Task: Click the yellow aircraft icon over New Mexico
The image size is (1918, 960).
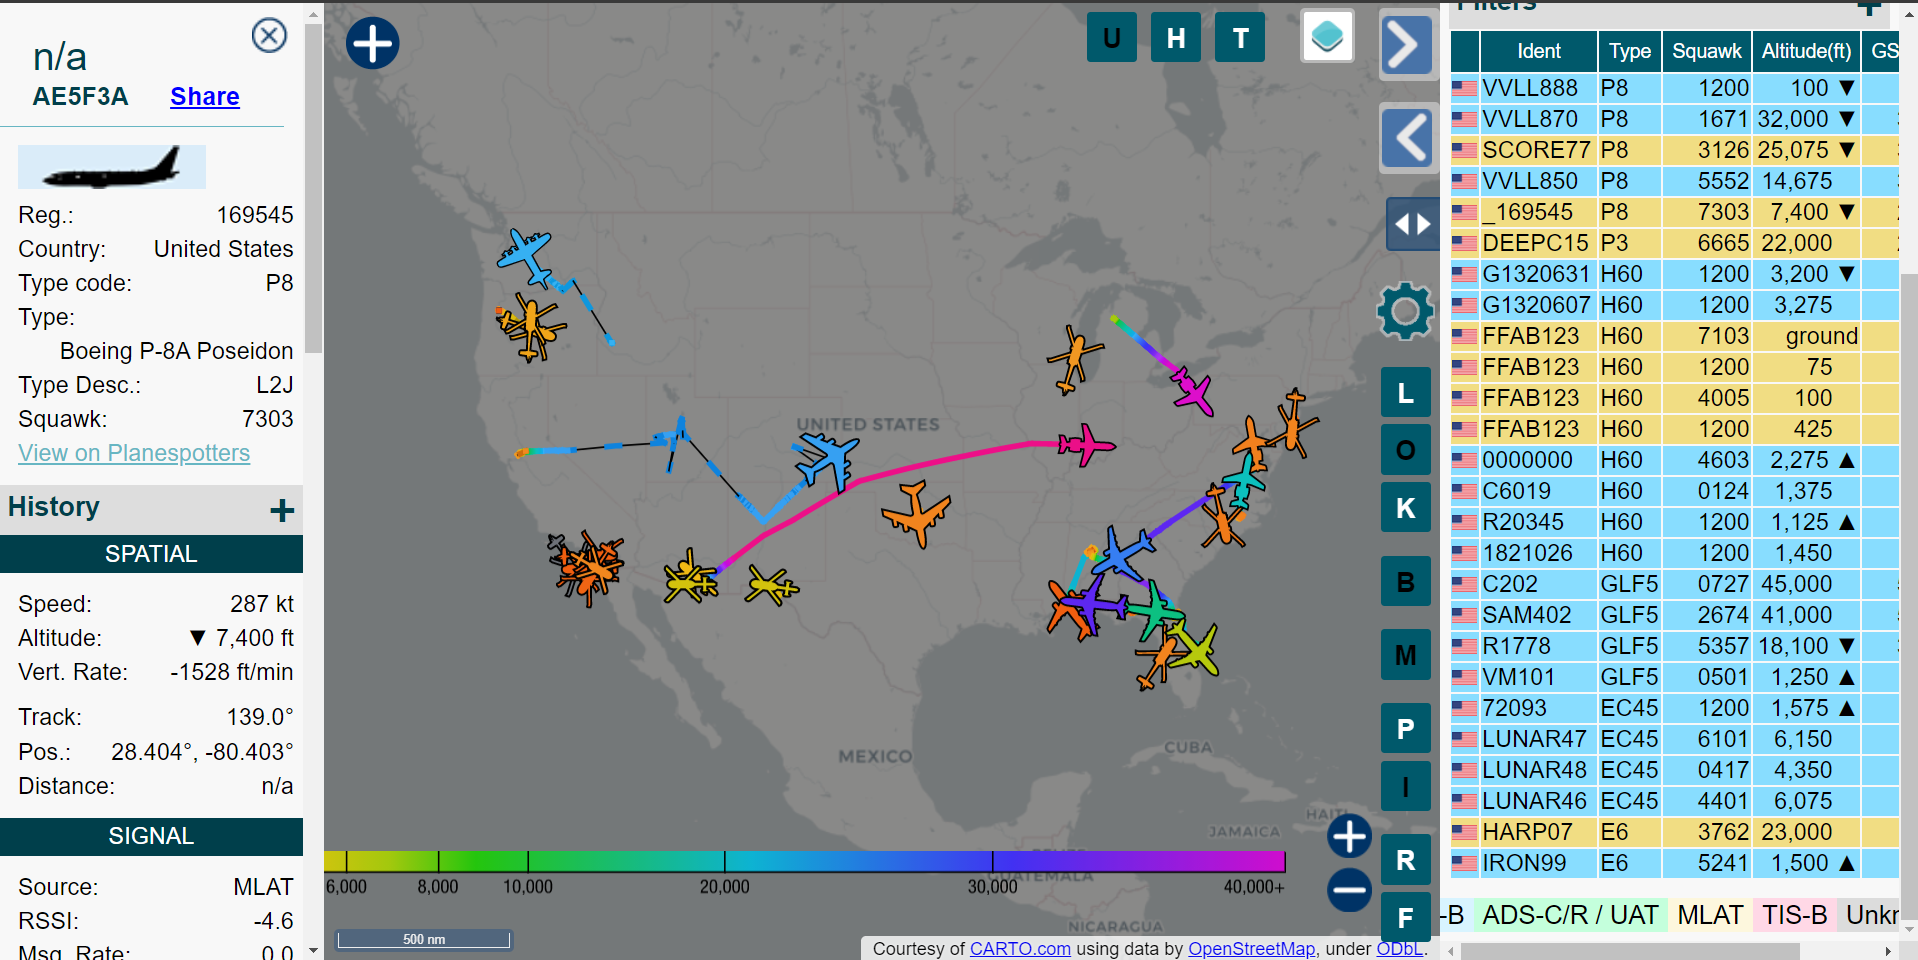Action: (x=771, y=585)
